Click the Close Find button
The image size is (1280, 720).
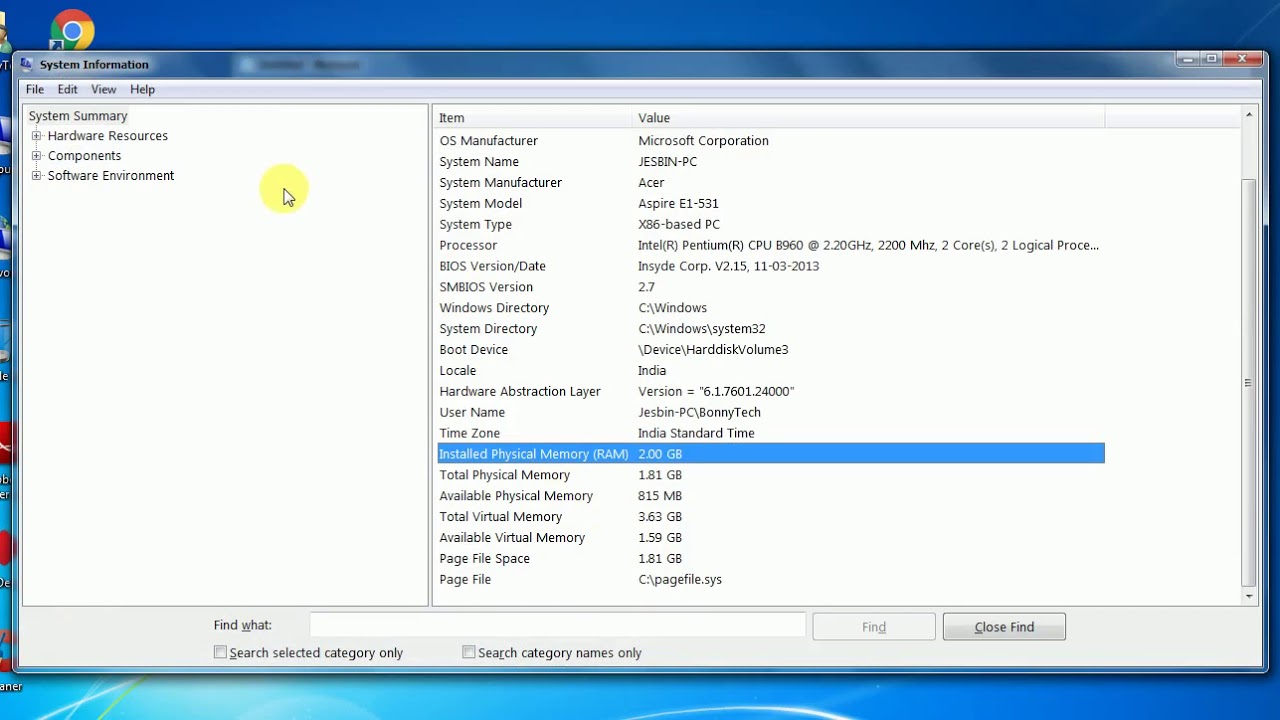(1004, 627)
